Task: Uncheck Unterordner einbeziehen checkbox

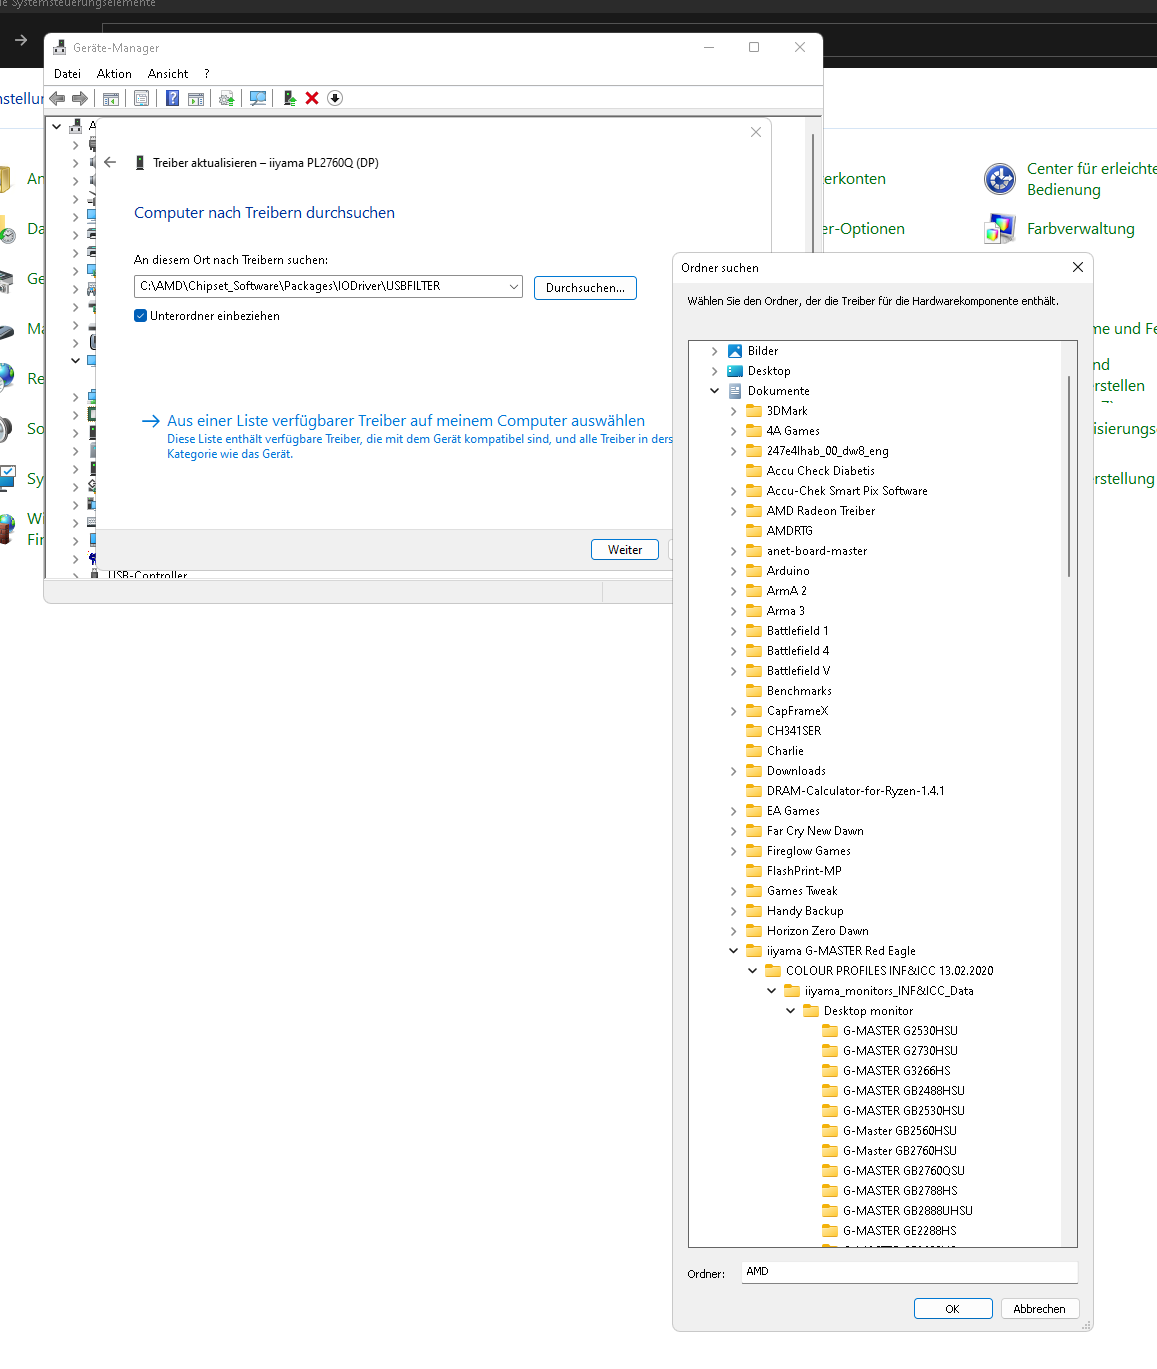Action: (141, 316)
